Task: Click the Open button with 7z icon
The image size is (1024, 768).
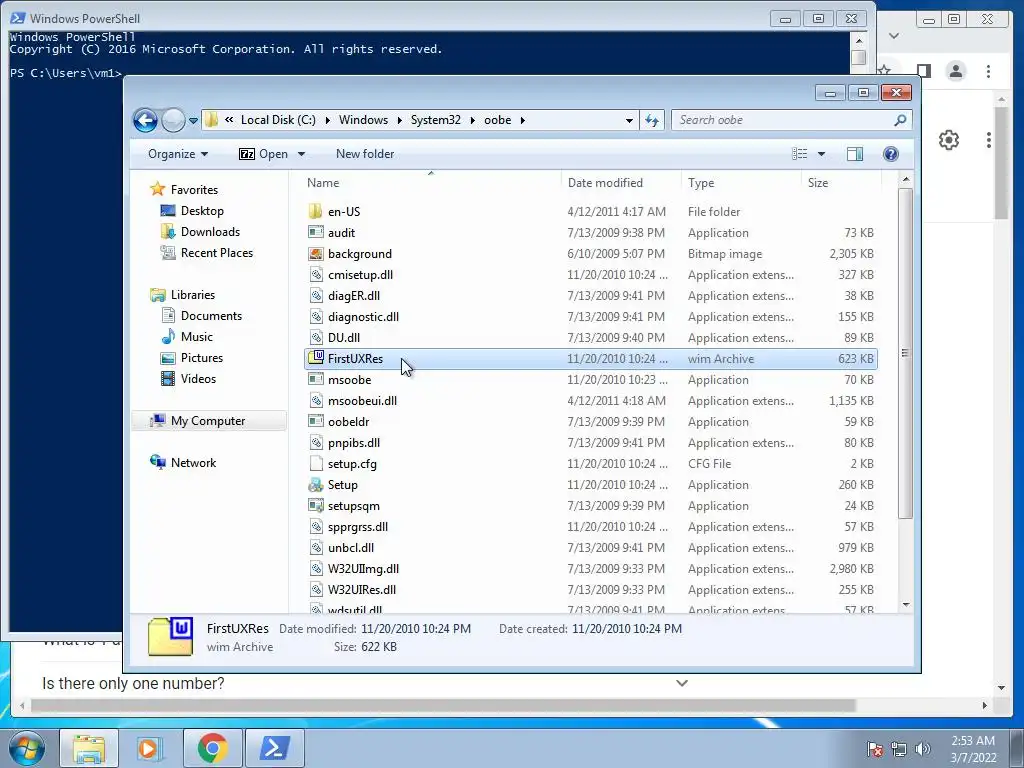Action: point(263,154)
